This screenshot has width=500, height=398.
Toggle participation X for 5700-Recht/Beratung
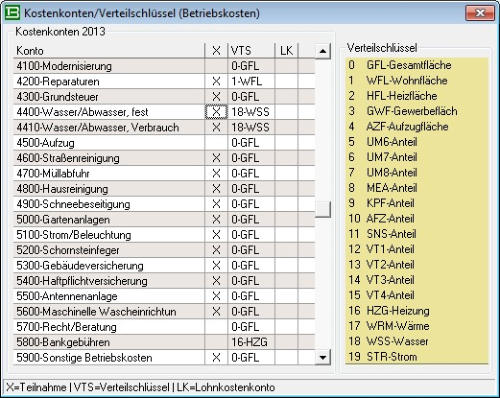point(216,327)
